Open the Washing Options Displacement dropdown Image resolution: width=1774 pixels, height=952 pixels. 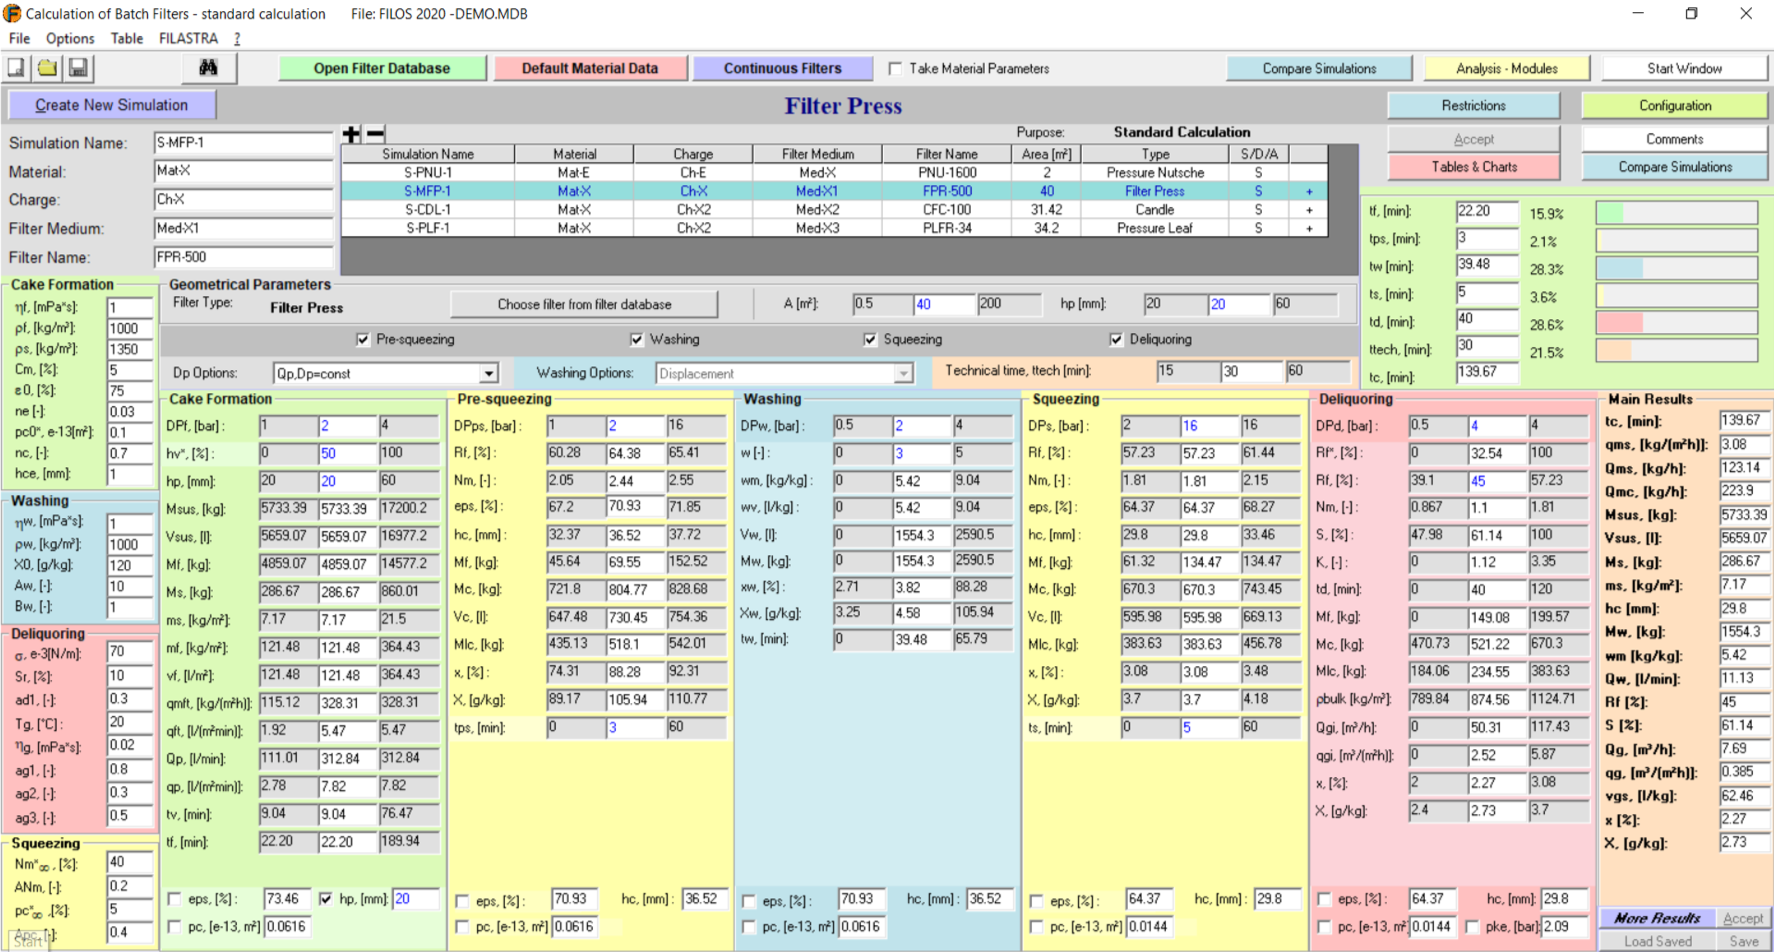(x=903, y=374)
